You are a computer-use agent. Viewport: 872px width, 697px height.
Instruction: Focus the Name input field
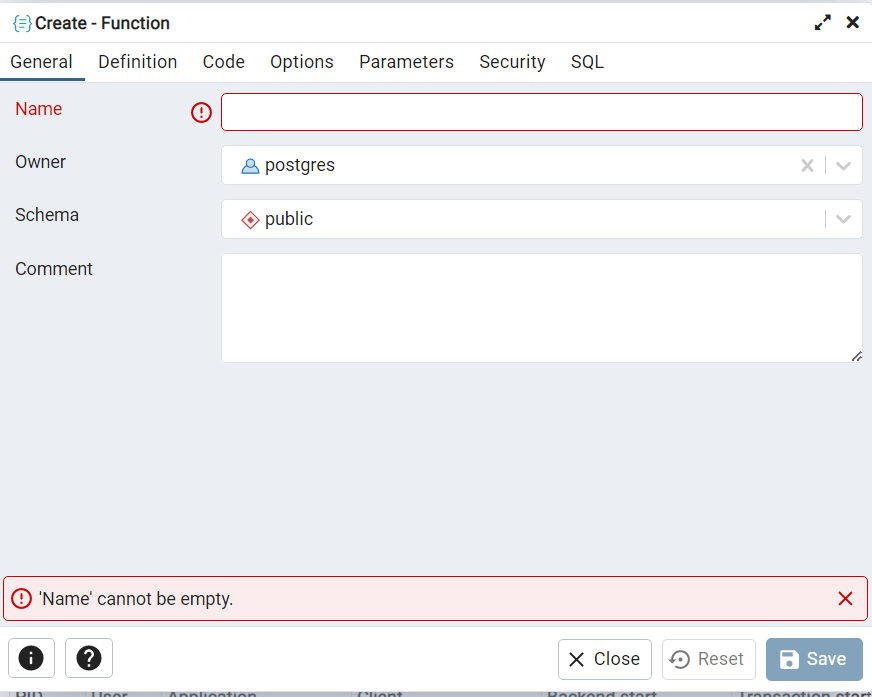click(x=541, y=112)
